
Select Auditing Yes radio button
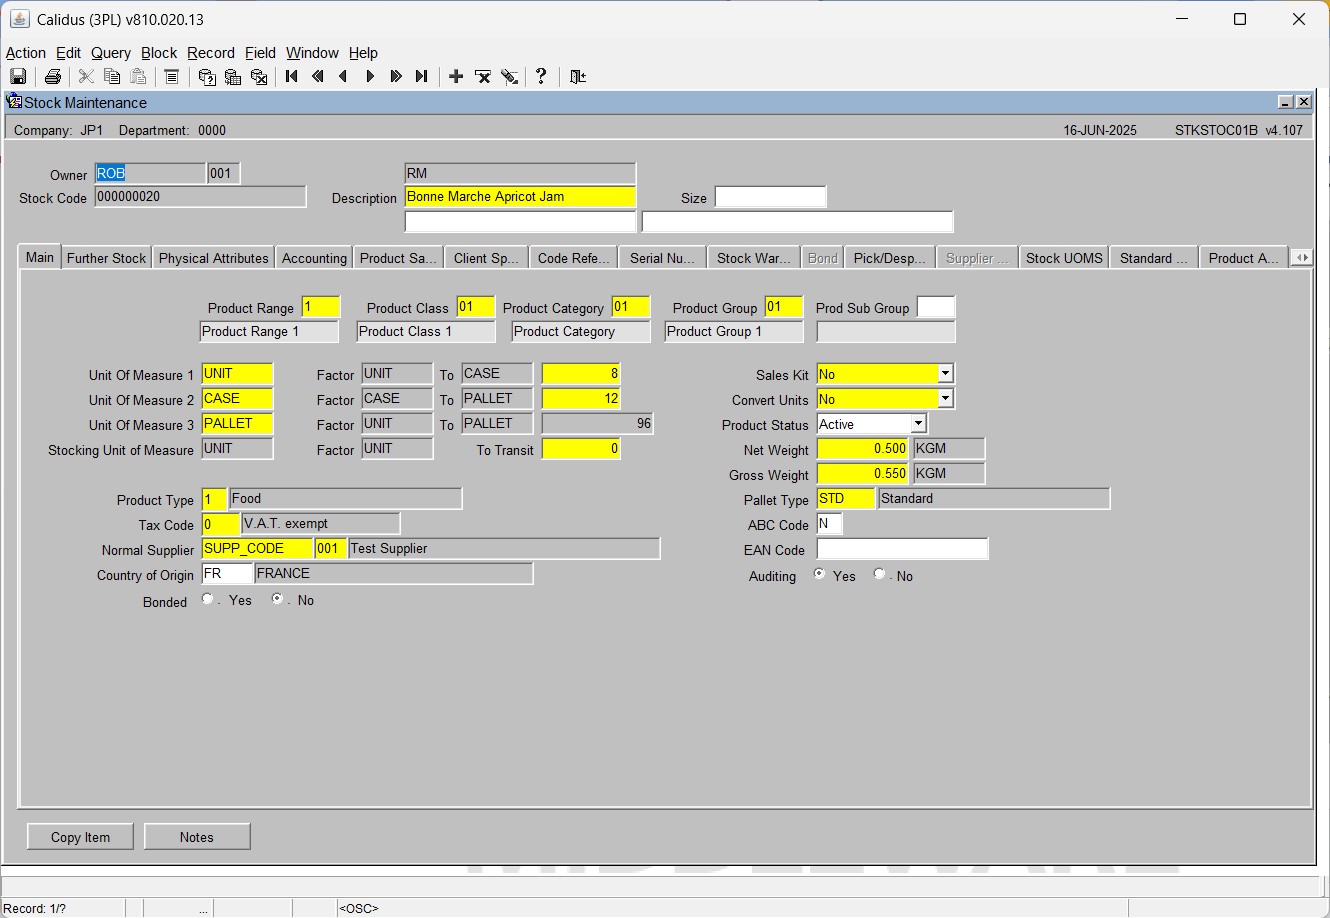pyautogui.click(x=820, y=574)
